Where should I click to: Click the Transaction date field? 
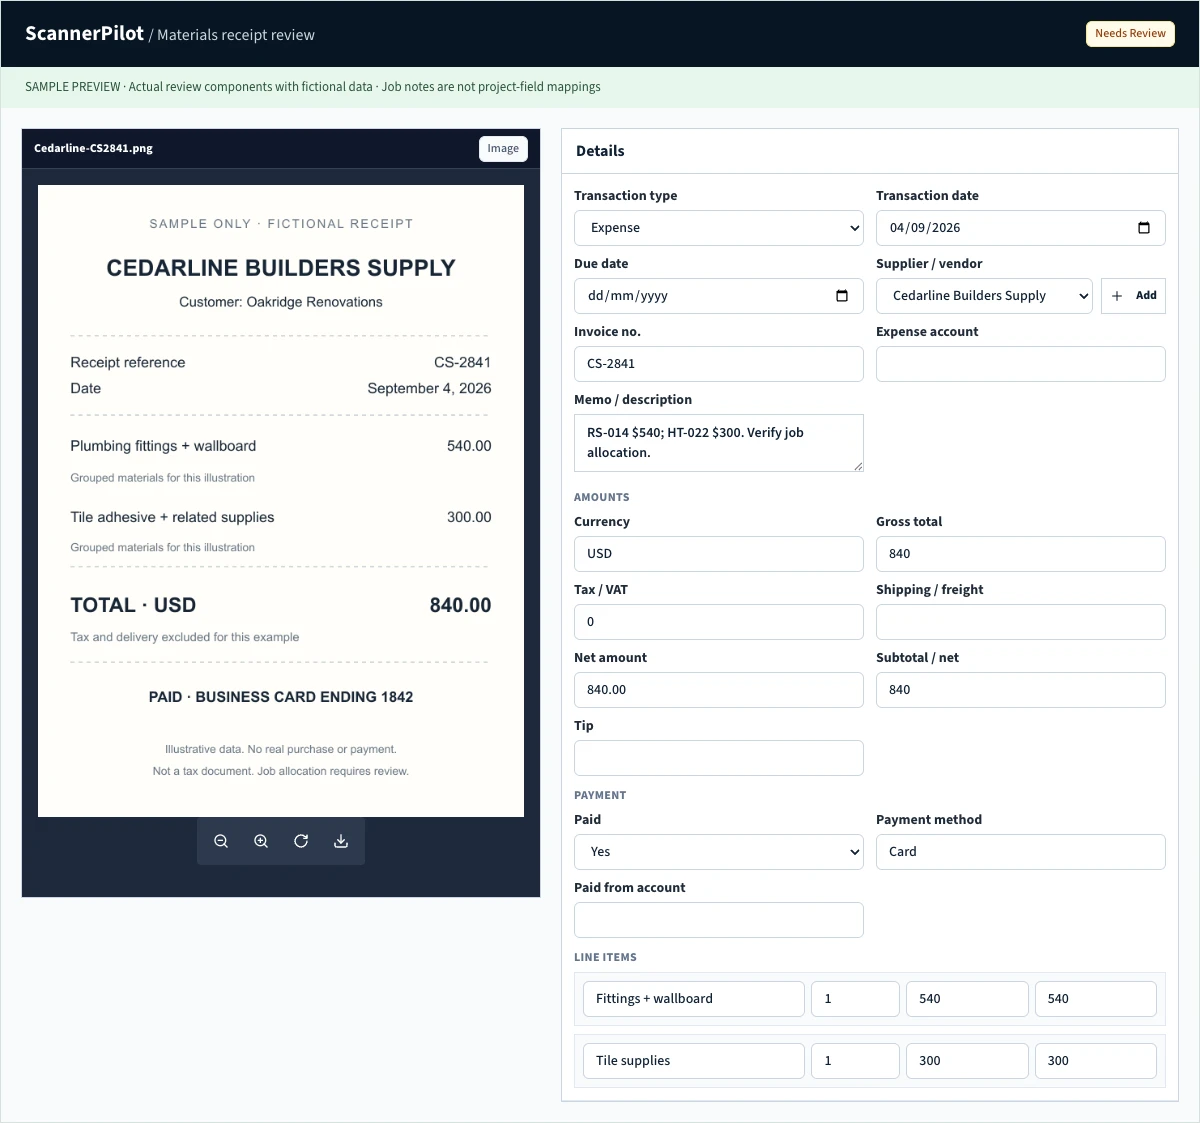pyautogui.click(x=1021, y=228)
